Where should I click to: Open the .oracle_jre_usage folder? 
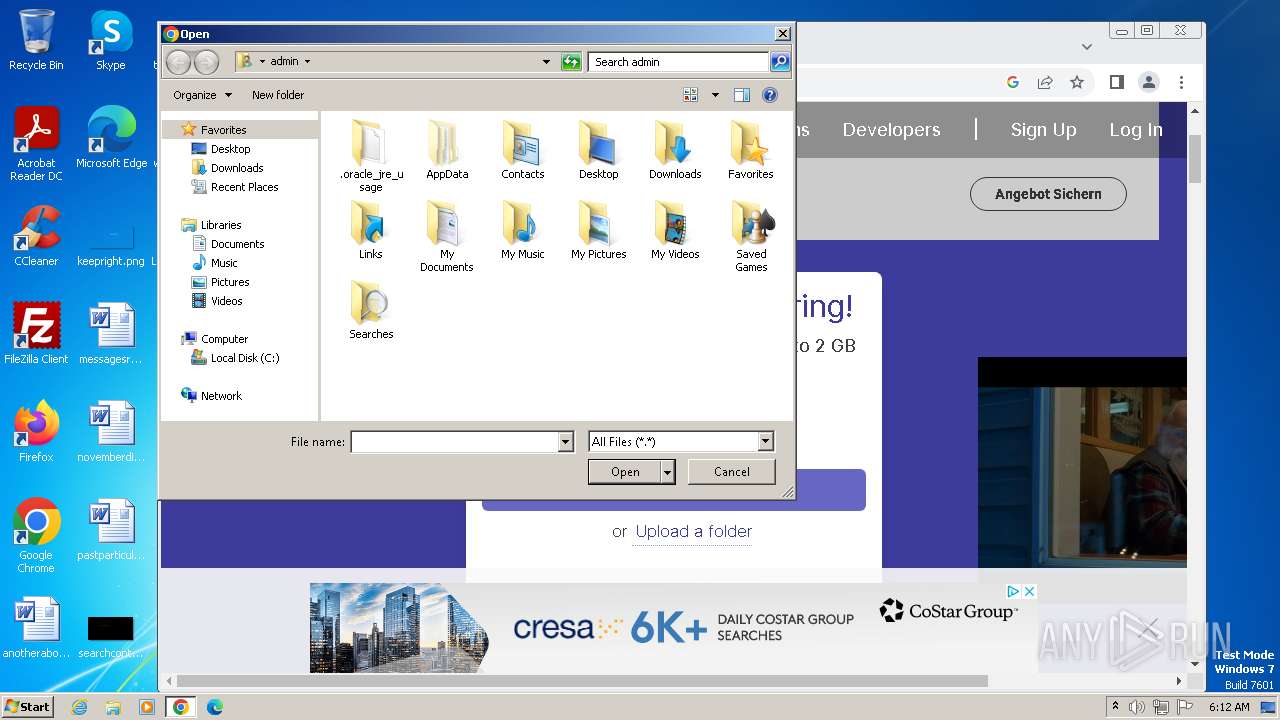click(371, 156)
